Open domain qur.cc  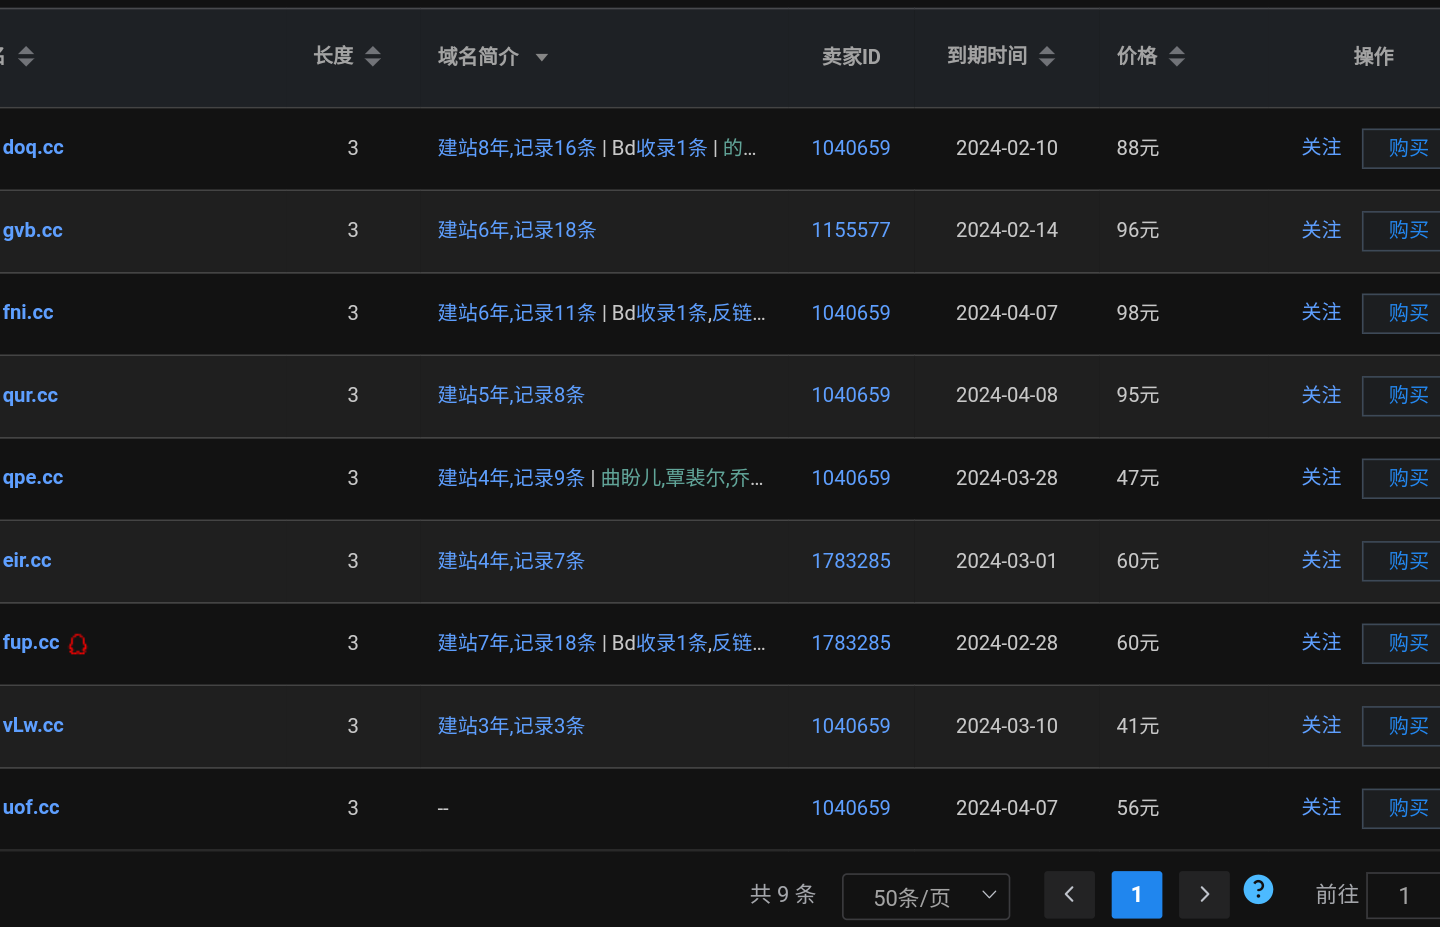point(30,395)
